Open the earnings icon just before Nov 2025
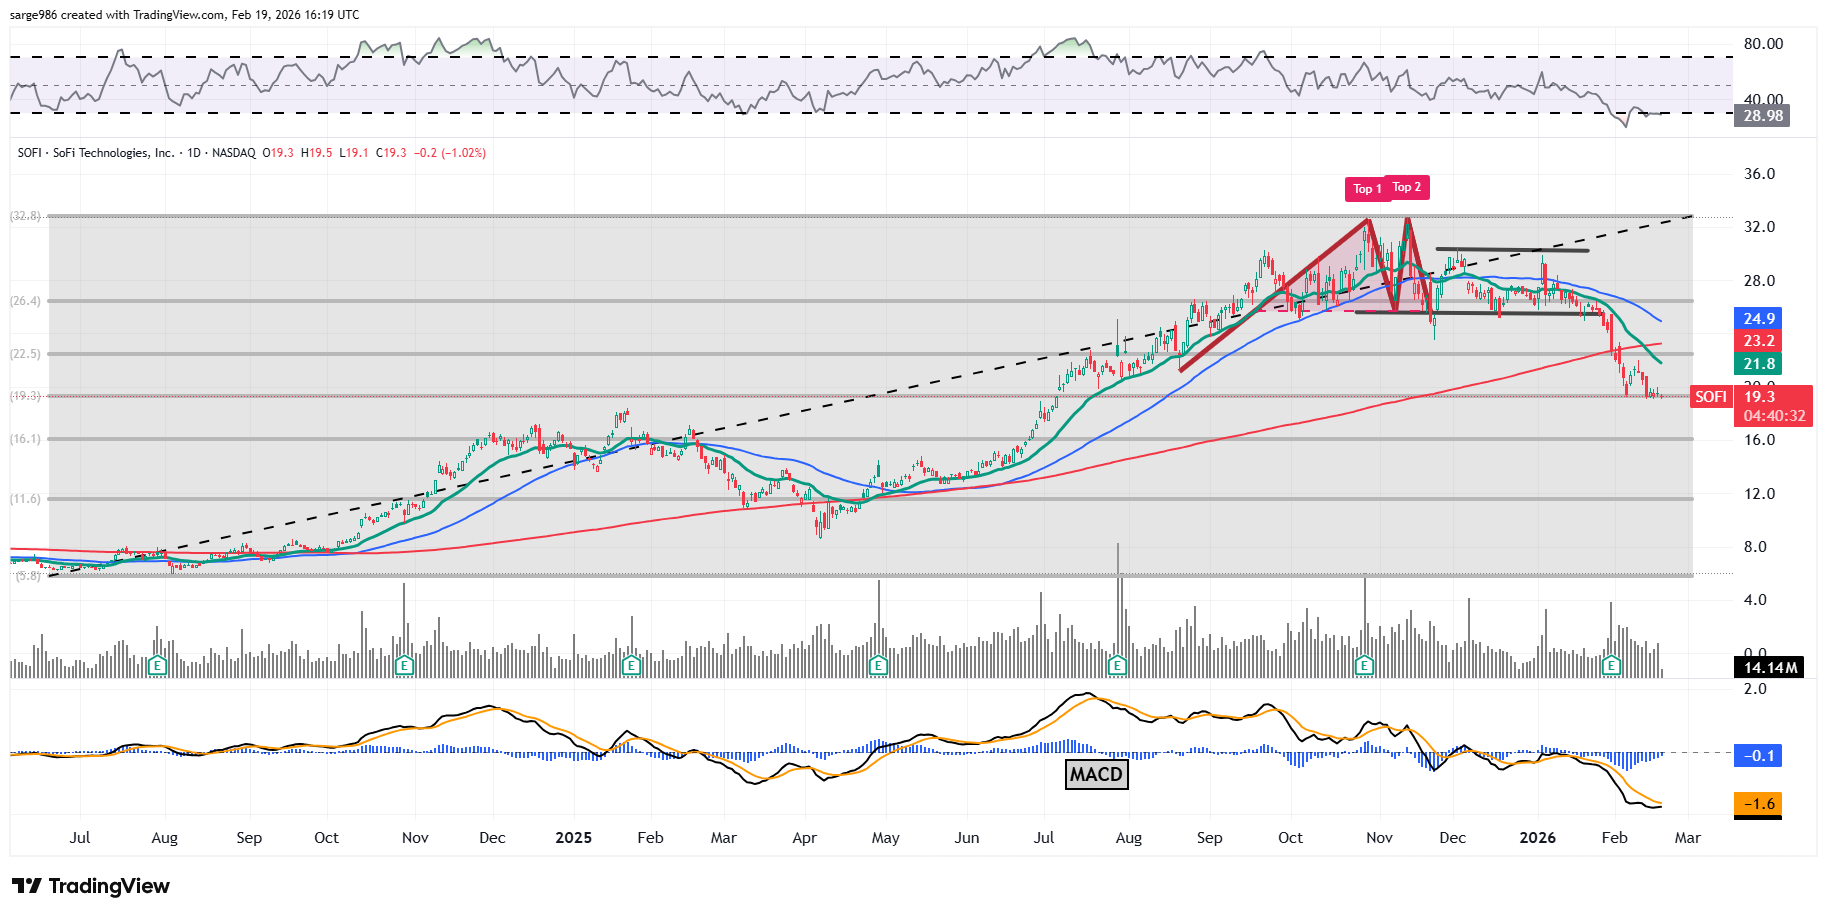The height and width of the screenshot is (916, 1827). [1364, 665]
